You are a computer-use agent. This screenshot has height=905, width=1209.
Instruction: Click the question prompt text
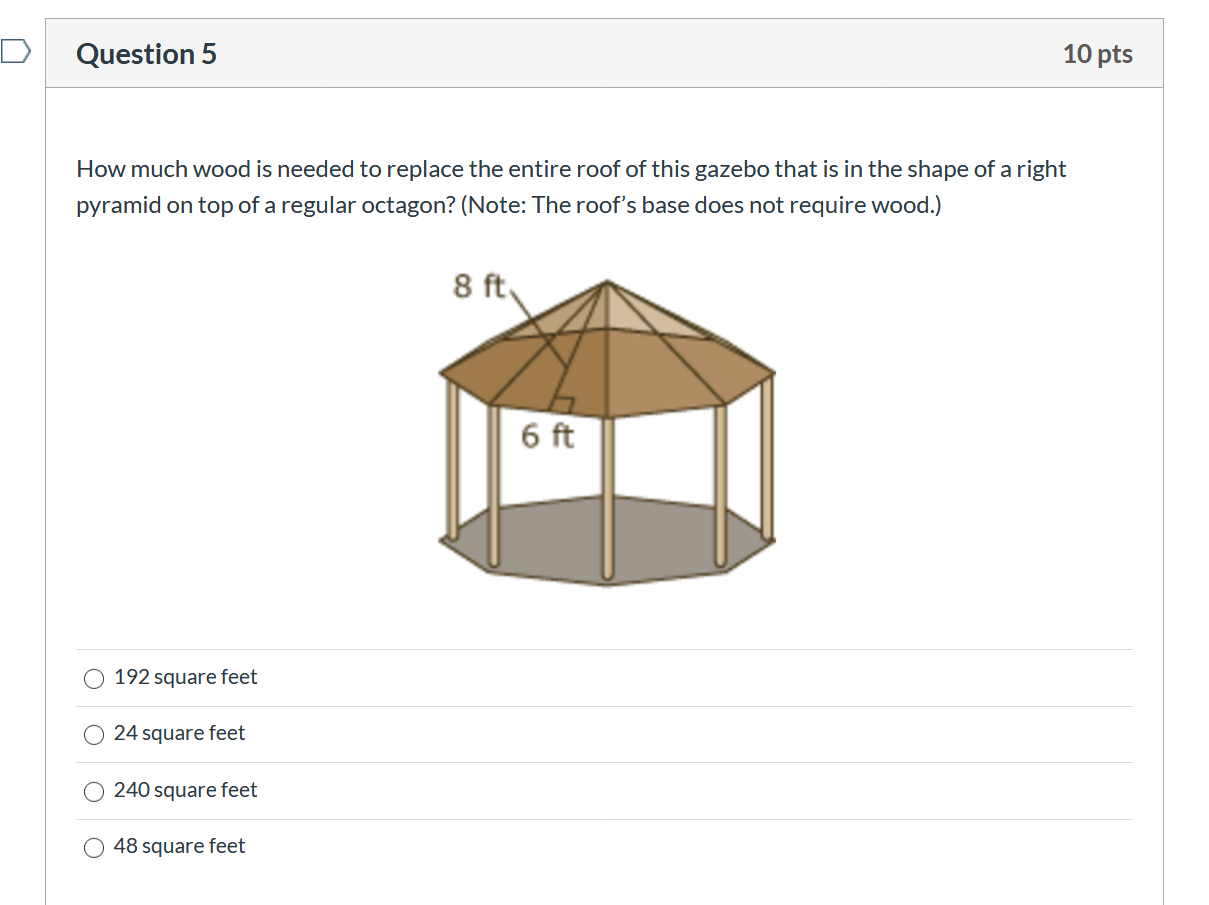(x=570, y=186)
